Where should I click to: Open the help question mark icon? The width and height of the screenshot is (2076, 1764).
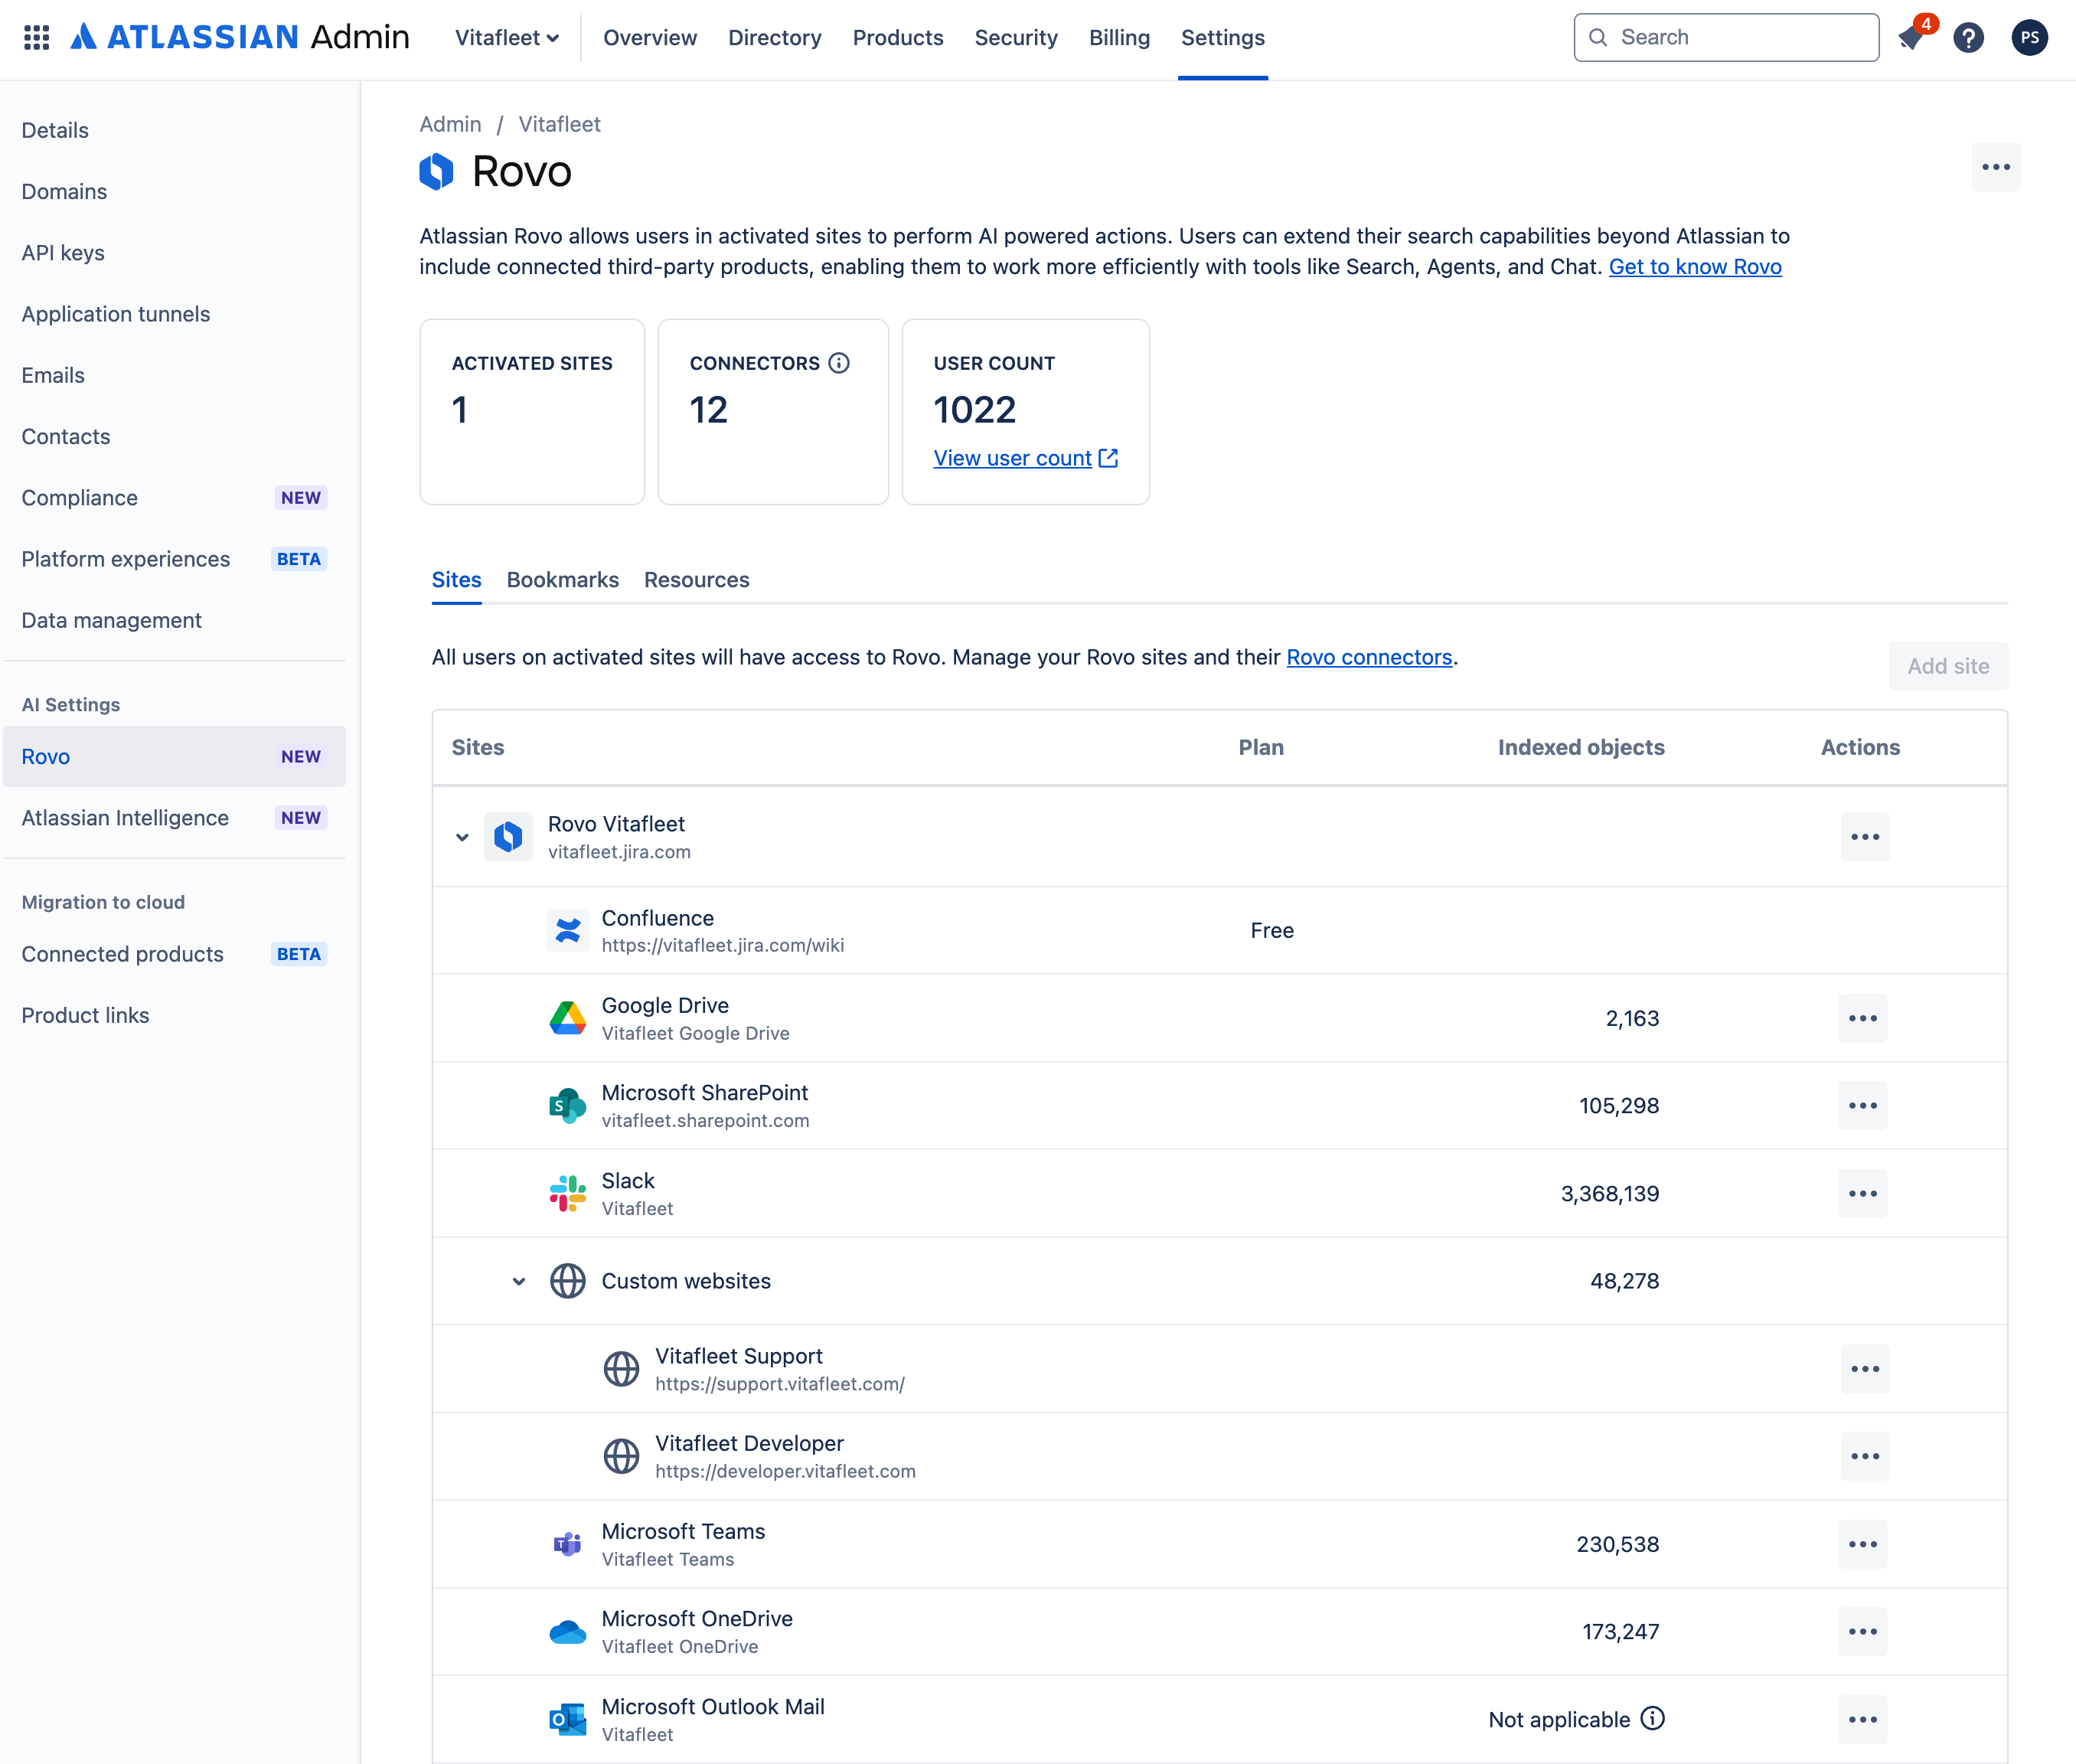click(x=1969, y=37)
